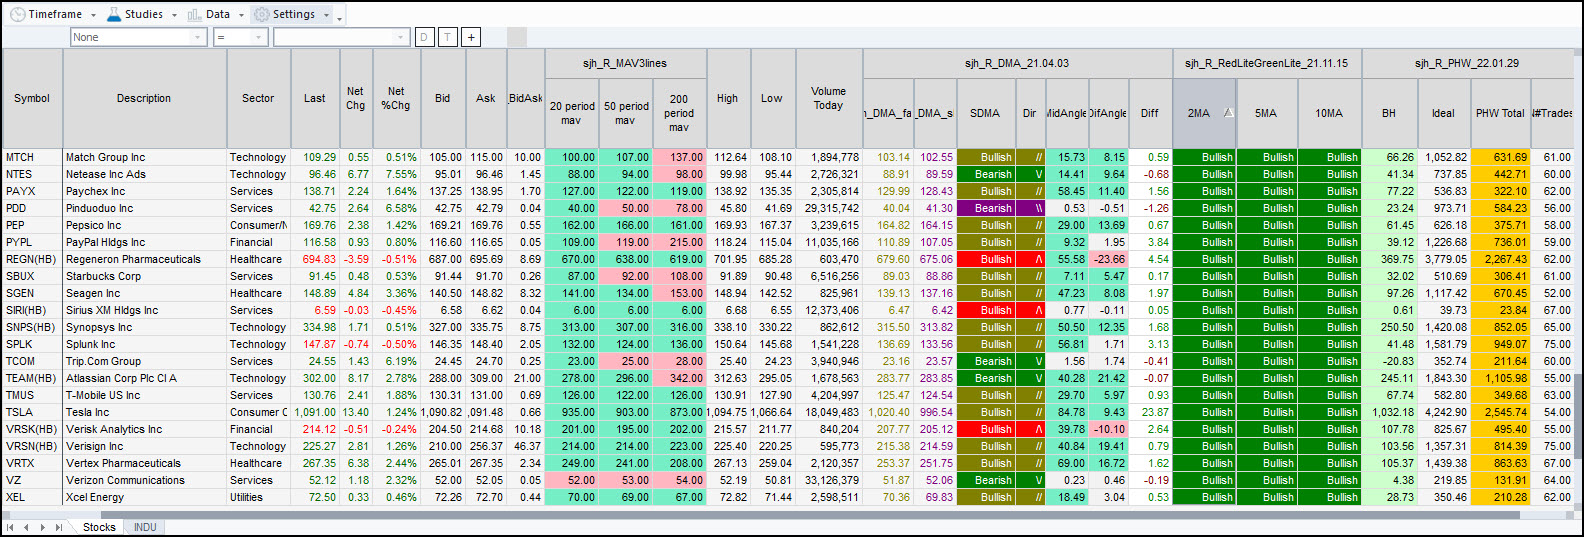Select the PYPL symbol cell
This screenshot has height=537, width=1584.
(x=32, y=242)
